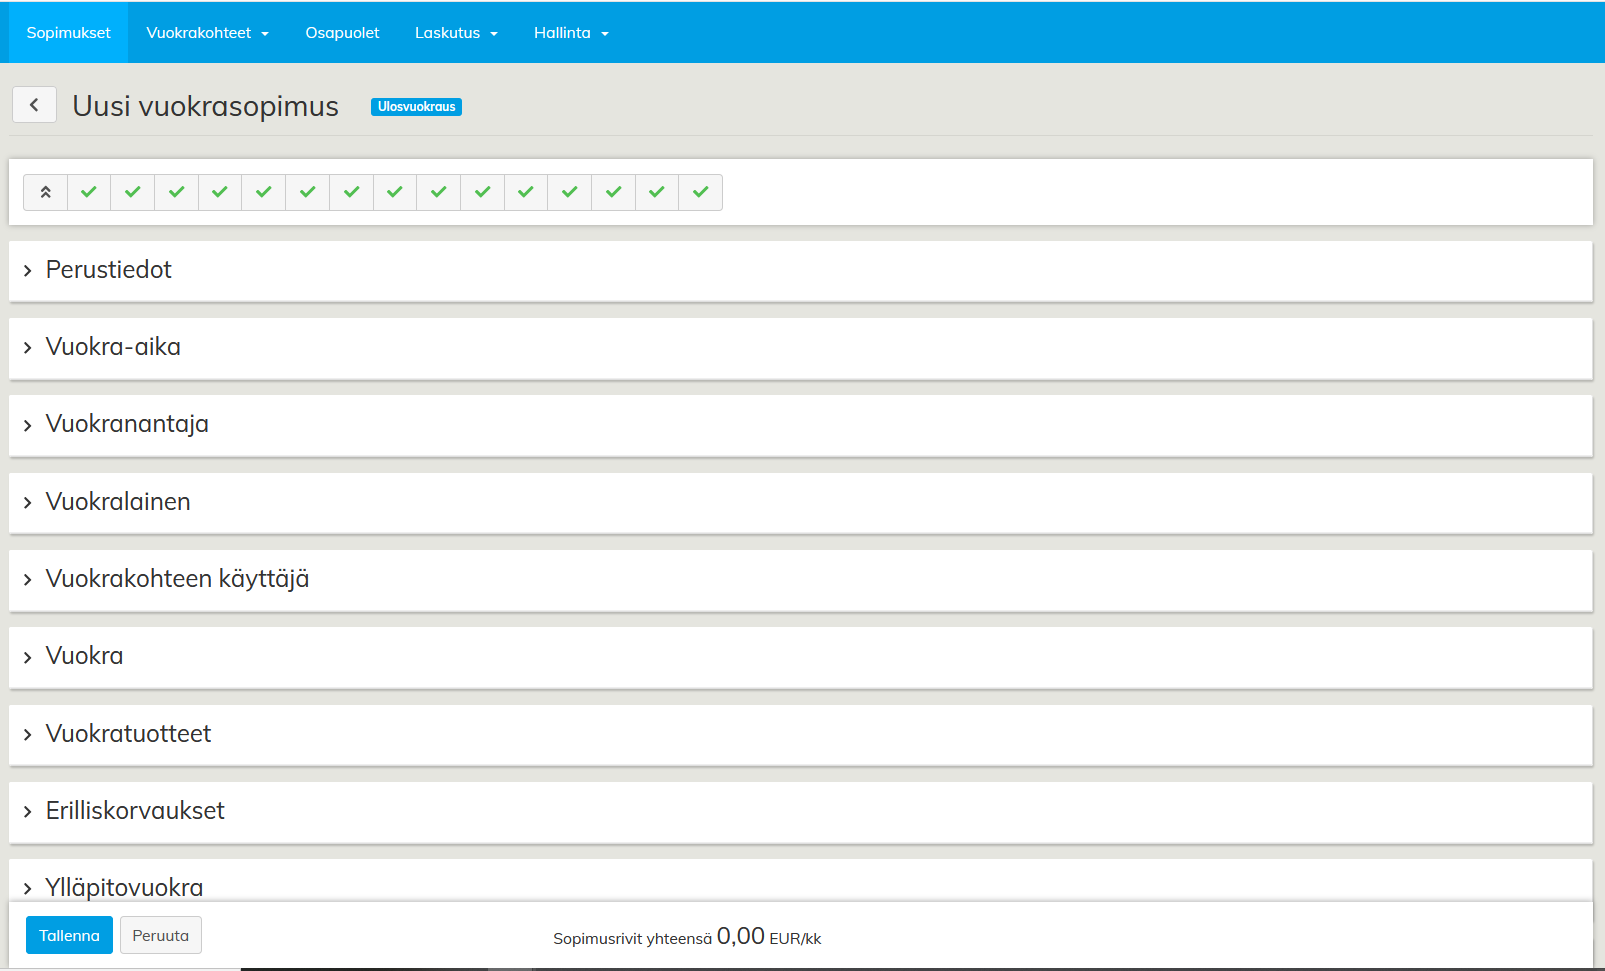Click Peruuta to cancel
1605x971 pixels.
[x=160, y=936]
